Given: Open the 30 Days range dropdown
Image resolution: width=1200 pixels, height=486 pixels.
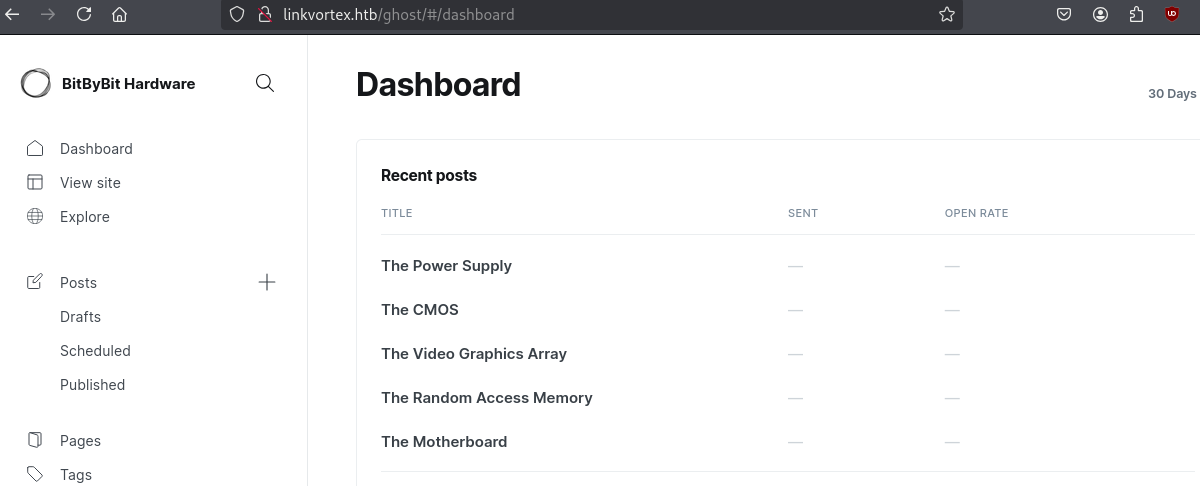Looking at the screenshot, I should pyautogui.click(x=1172, y=94).
